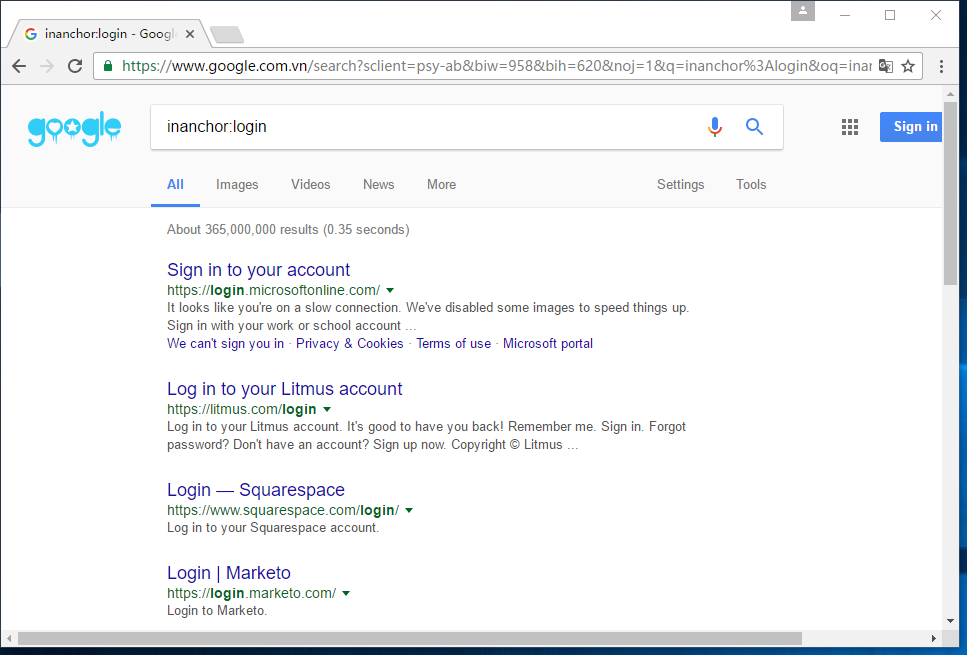The height and width of the screenshot is (655, 967).
Task: Select the All results tab
Action: click(x=175, y=184)
